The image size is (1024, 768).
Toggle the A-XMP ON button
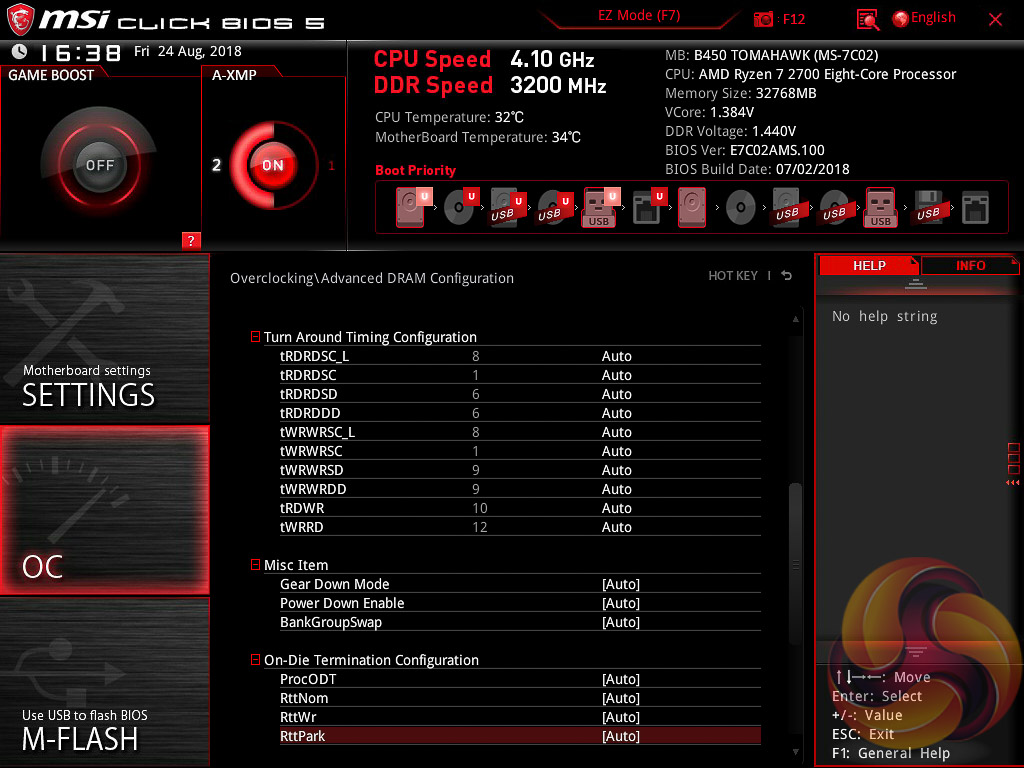click(273, 165)
